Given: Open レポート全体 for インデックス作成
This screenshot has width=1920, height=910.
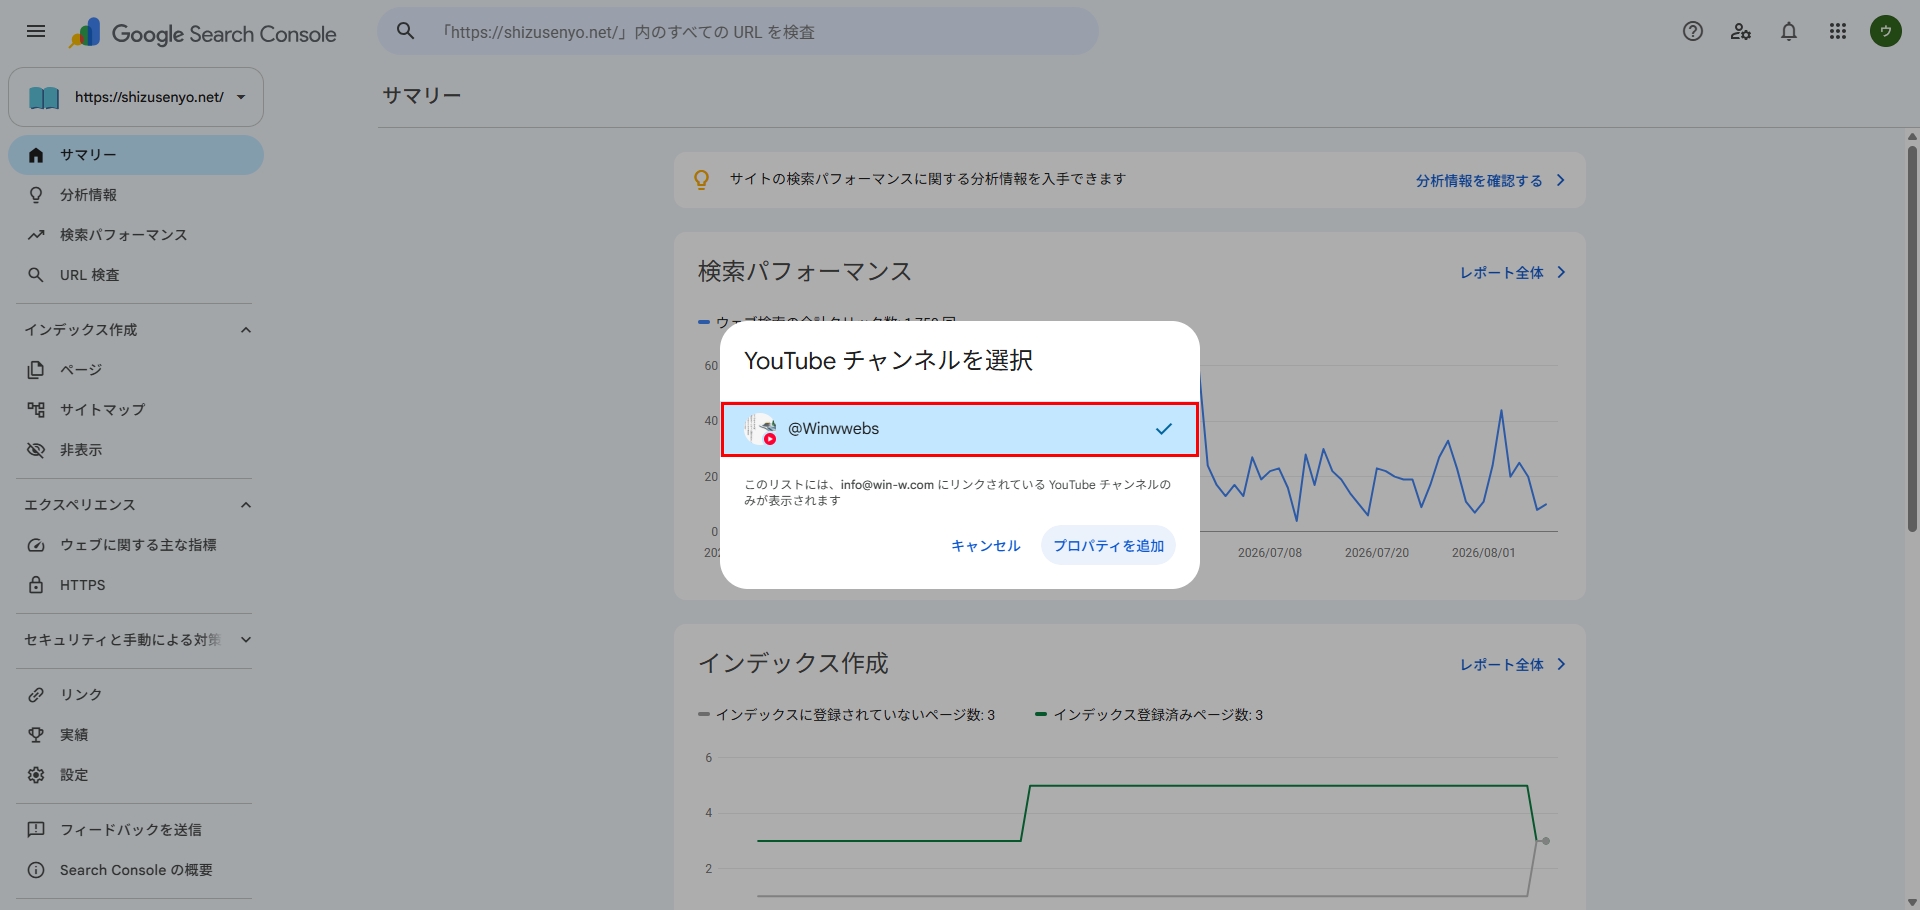Looking at the screenshot, I should coord(1513,665).
